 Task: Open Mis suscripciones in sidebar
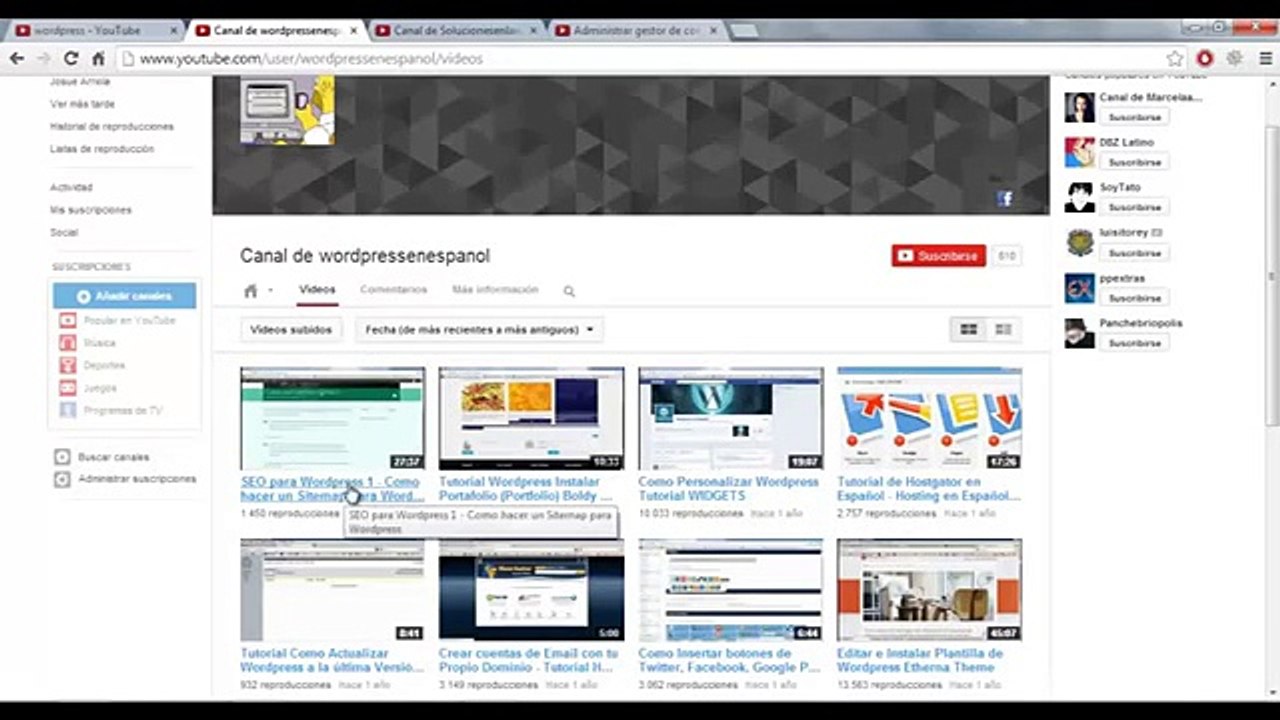pyautogui.click(x=91, y=210)
